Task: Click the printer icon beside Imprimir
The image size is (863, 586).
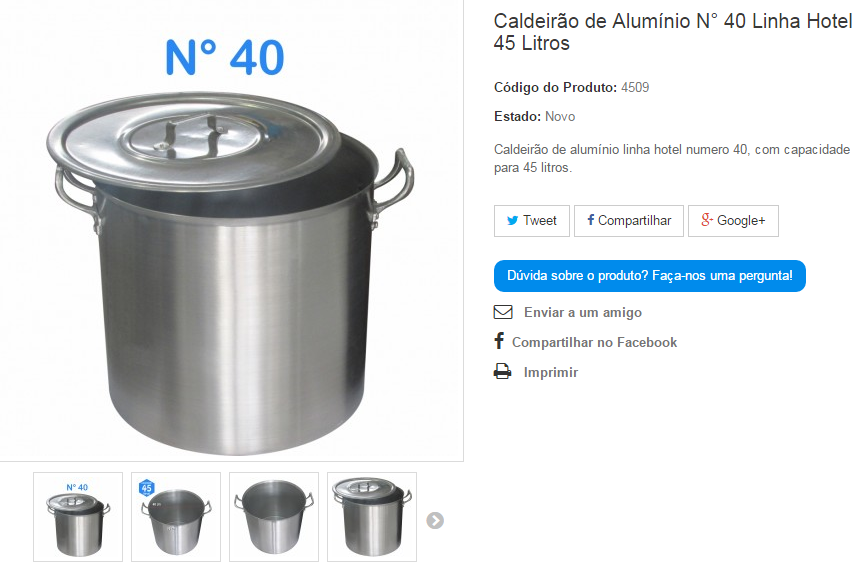Action: click(x=502, y=371)
